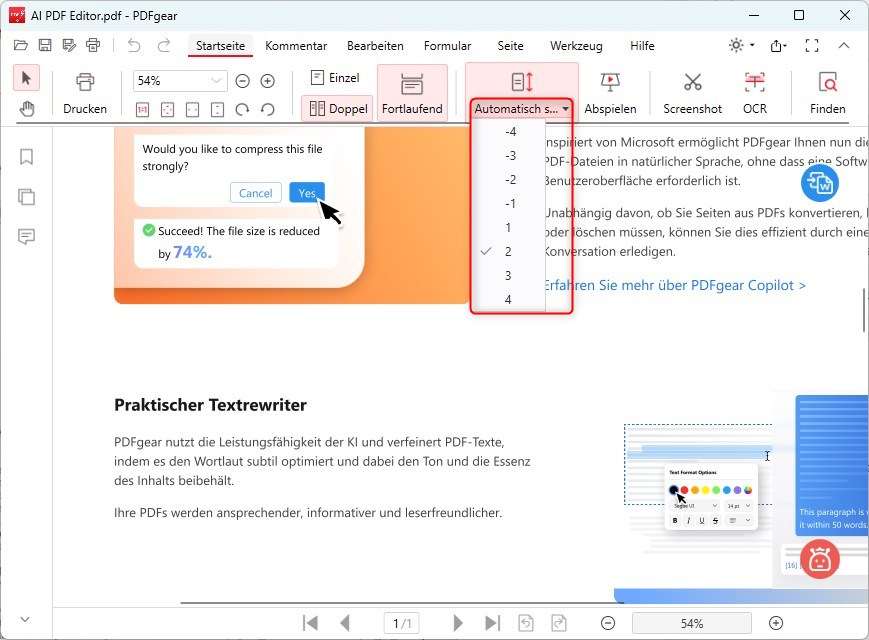Click the actual size 1:1 icon
Image resolution: width=869 pixels, height=640 pixels.
(x=142, y=110)
